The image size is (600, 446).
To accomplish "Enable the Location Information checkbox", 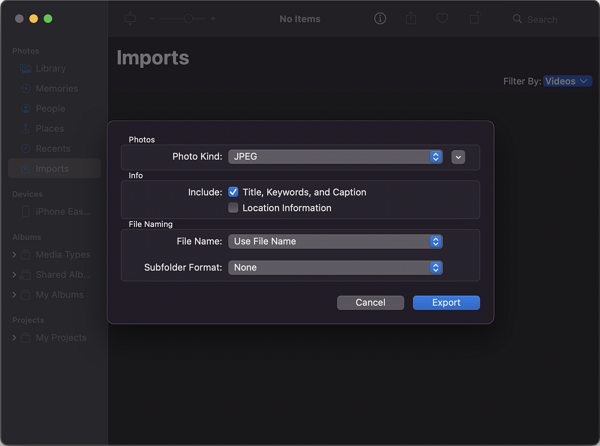I will (233, 208).
